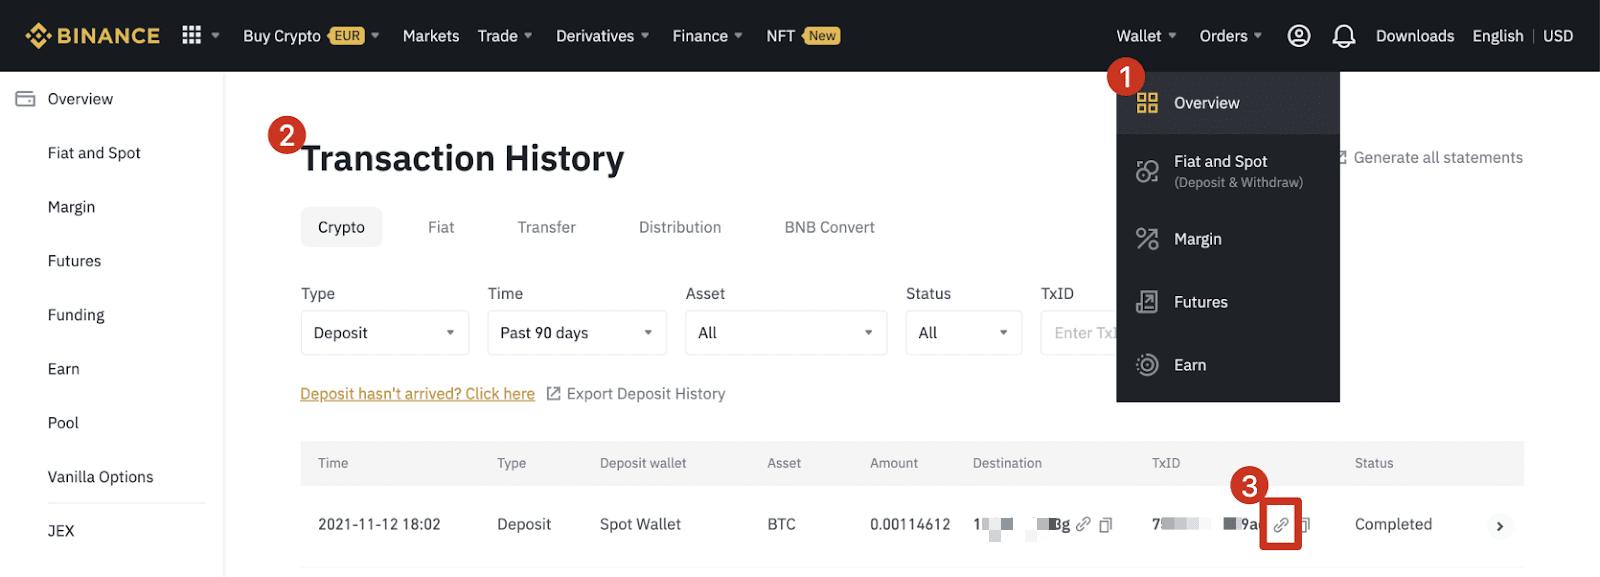
Task: Expand the Orders menu
Action: pyautogui.click(x=1231, y=36)
